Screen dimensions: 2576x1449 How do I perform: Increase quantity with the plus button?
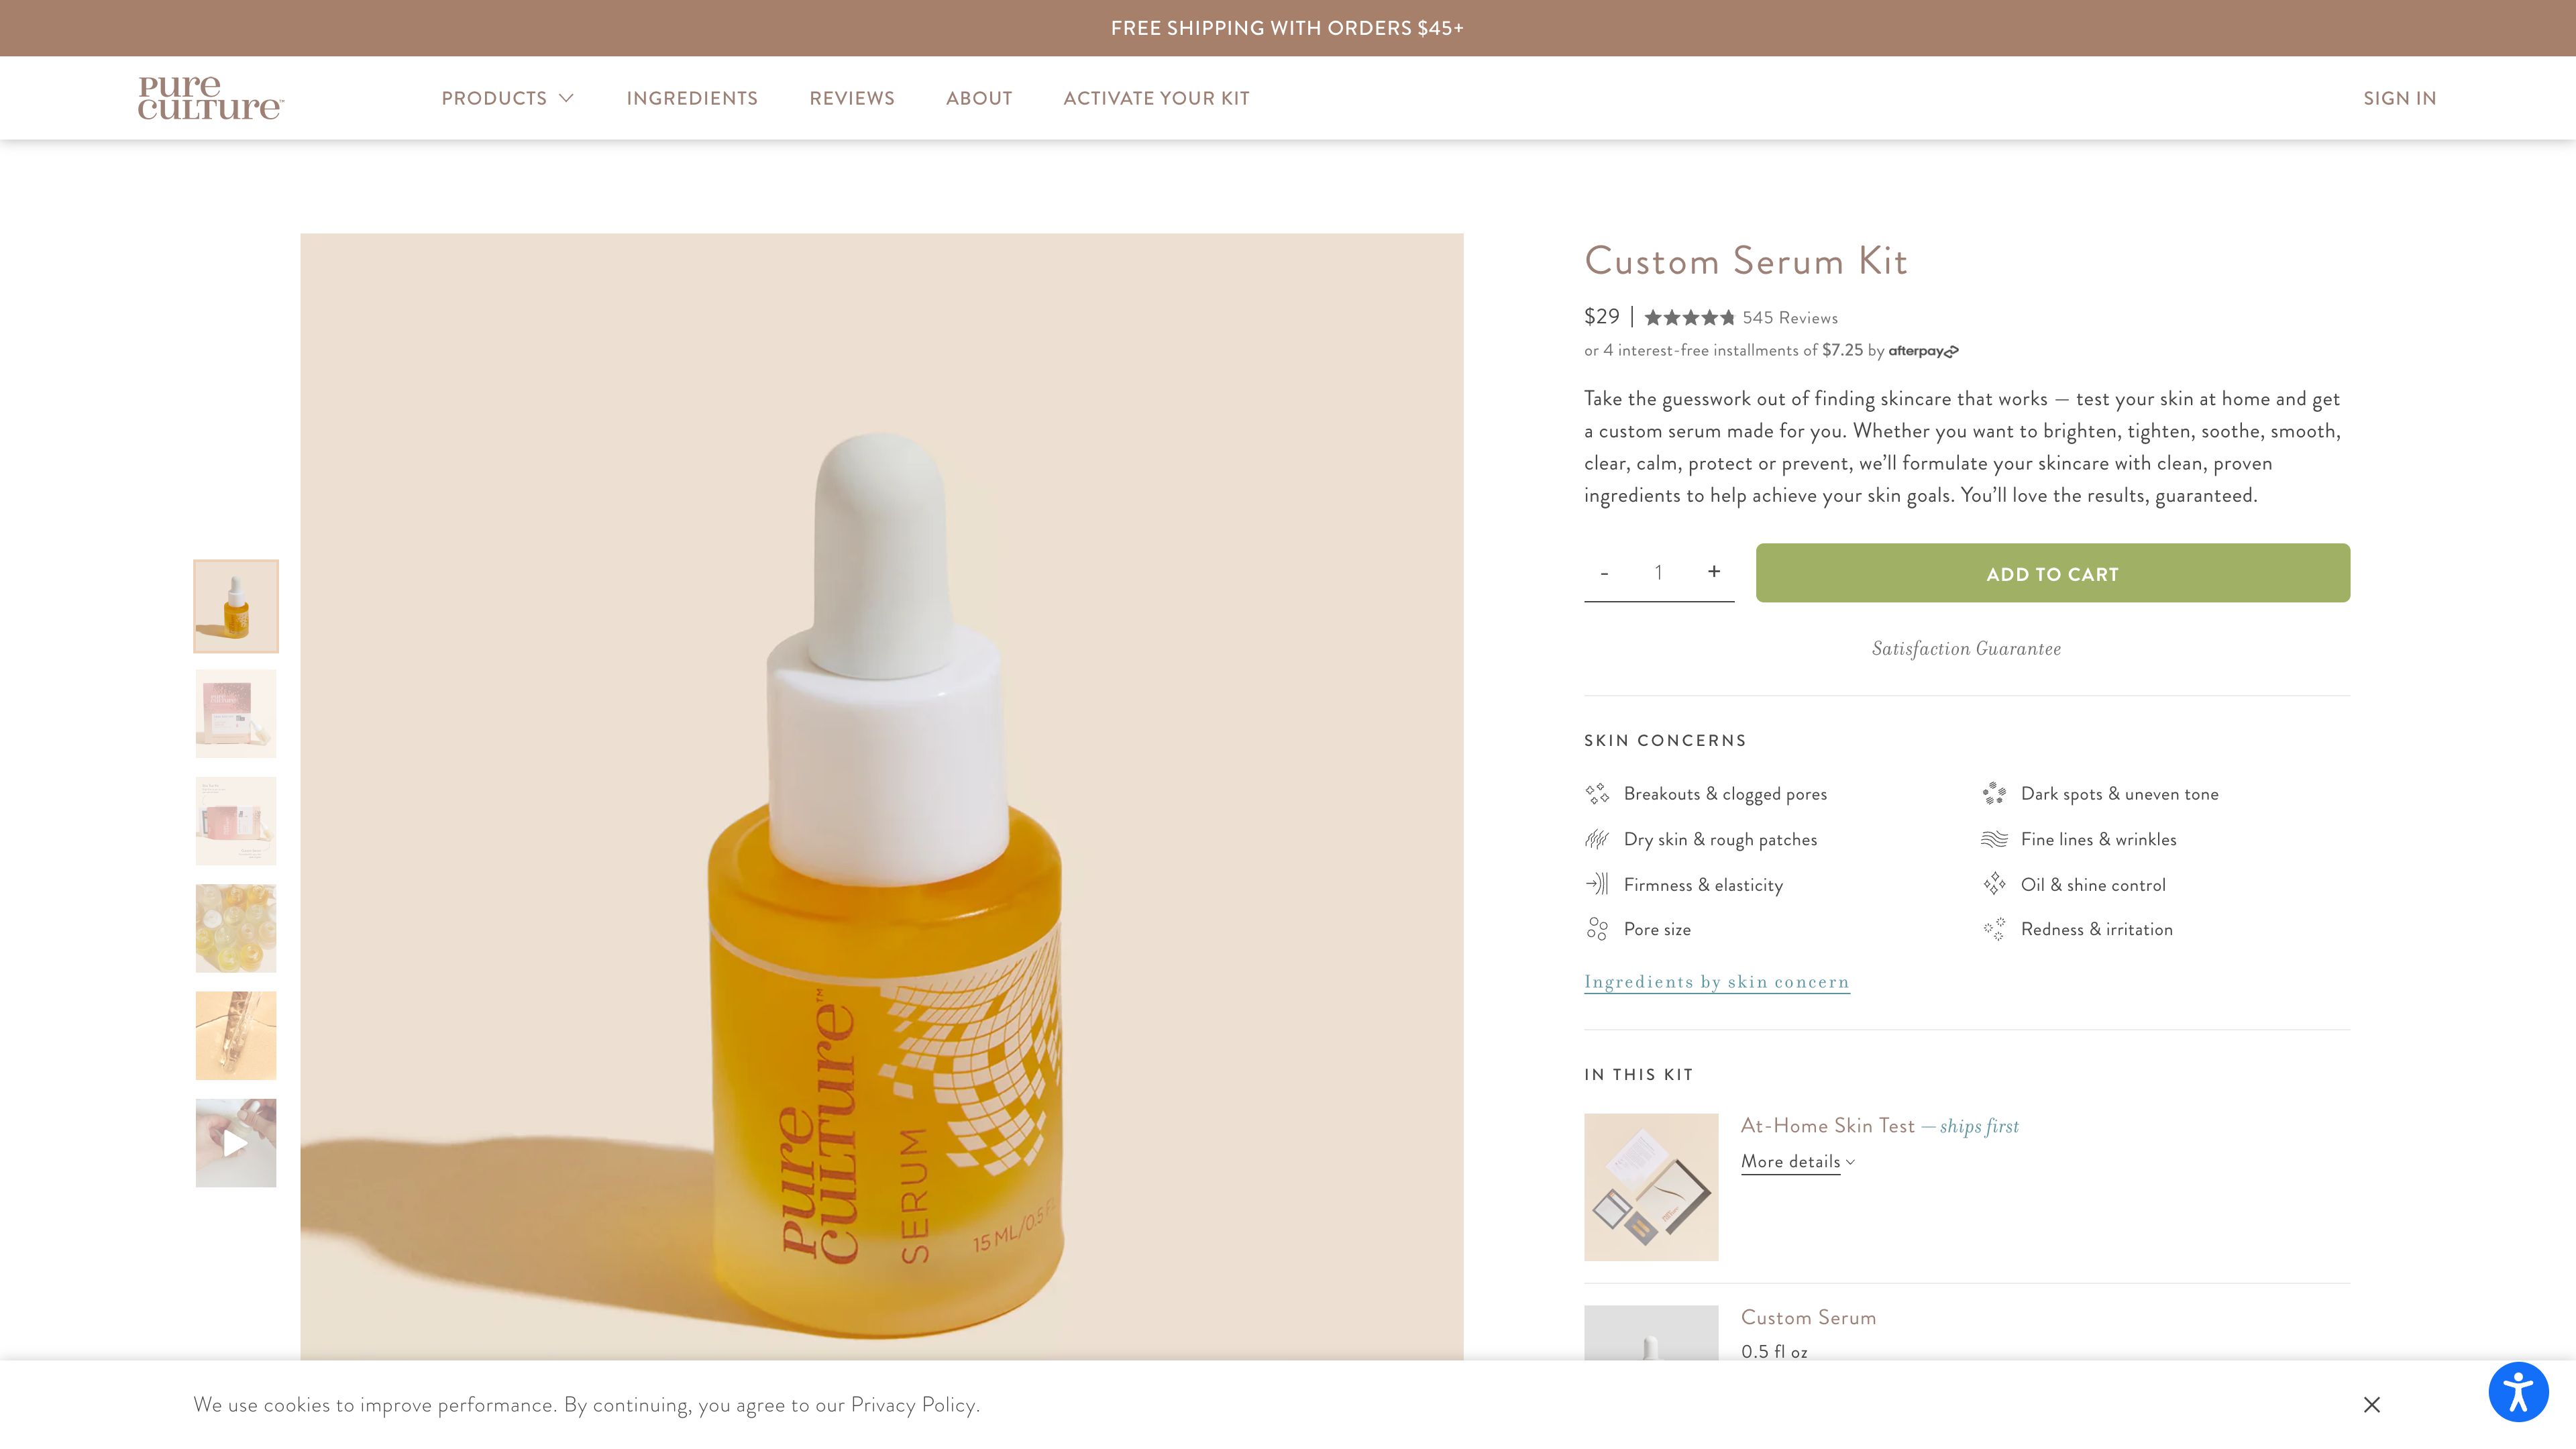(x=1714, y=572)
